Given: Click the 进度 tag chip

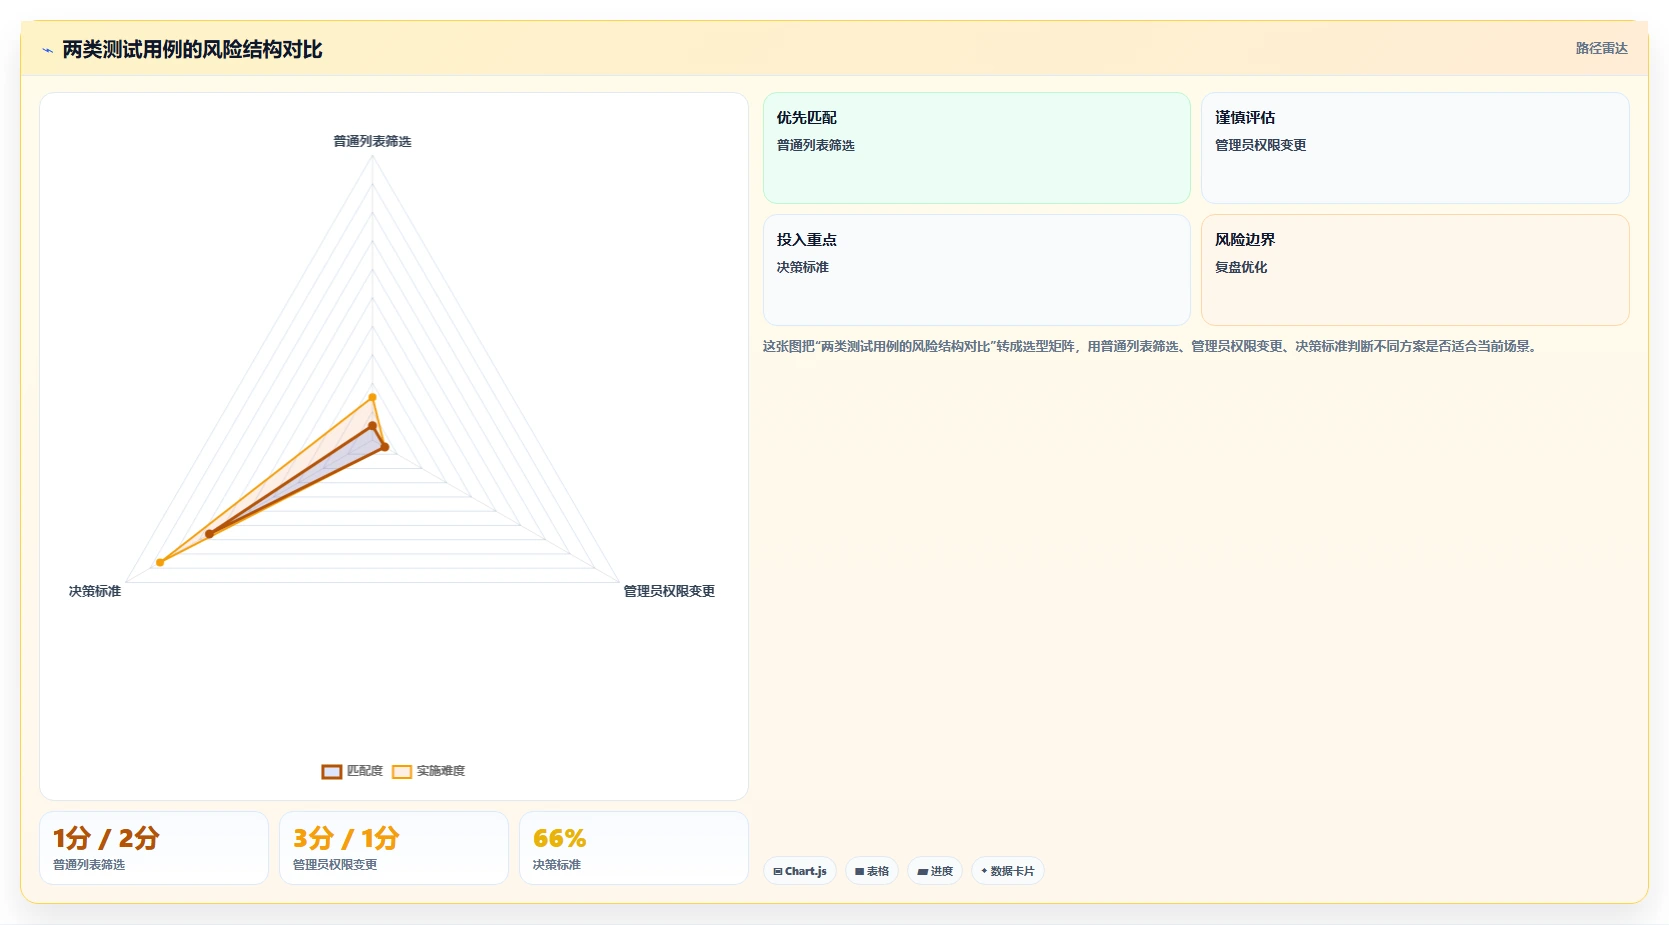Looking at the screenshot, I should click(935, 871).
